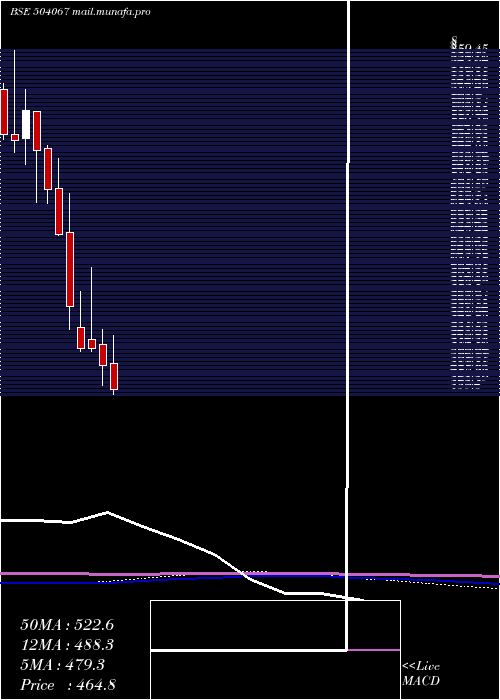Click the tallest red candlestick body
The height and width of the screenshot is (700, 500).
tap(70, 269)
